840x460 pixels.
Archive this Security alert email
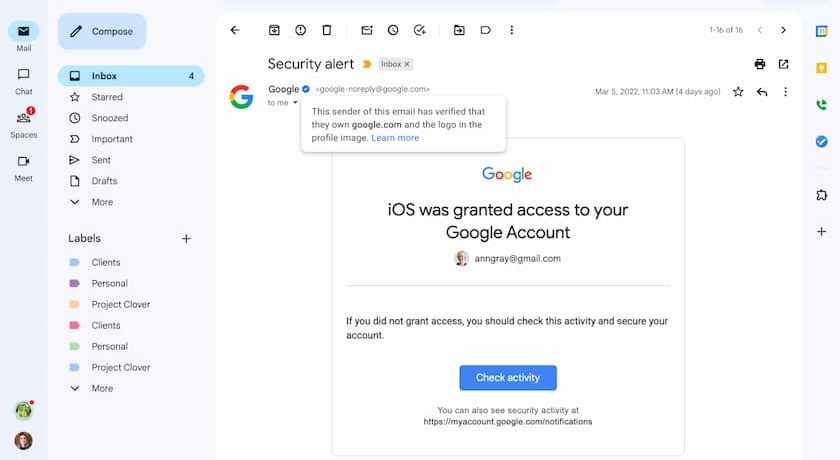[x=274, y=30]
